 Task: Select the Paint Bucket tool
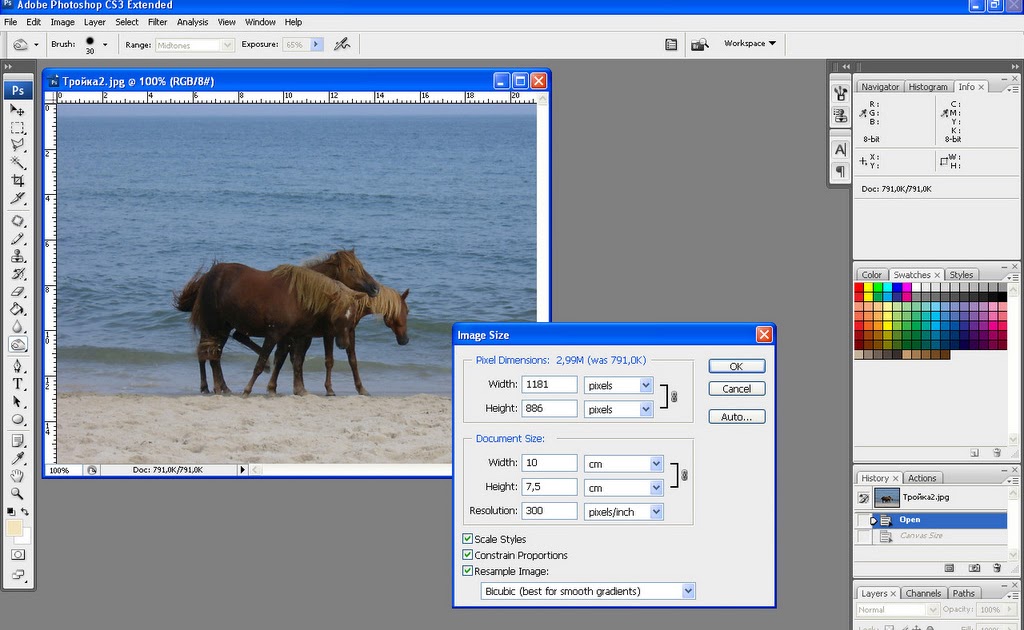[18, 309]
